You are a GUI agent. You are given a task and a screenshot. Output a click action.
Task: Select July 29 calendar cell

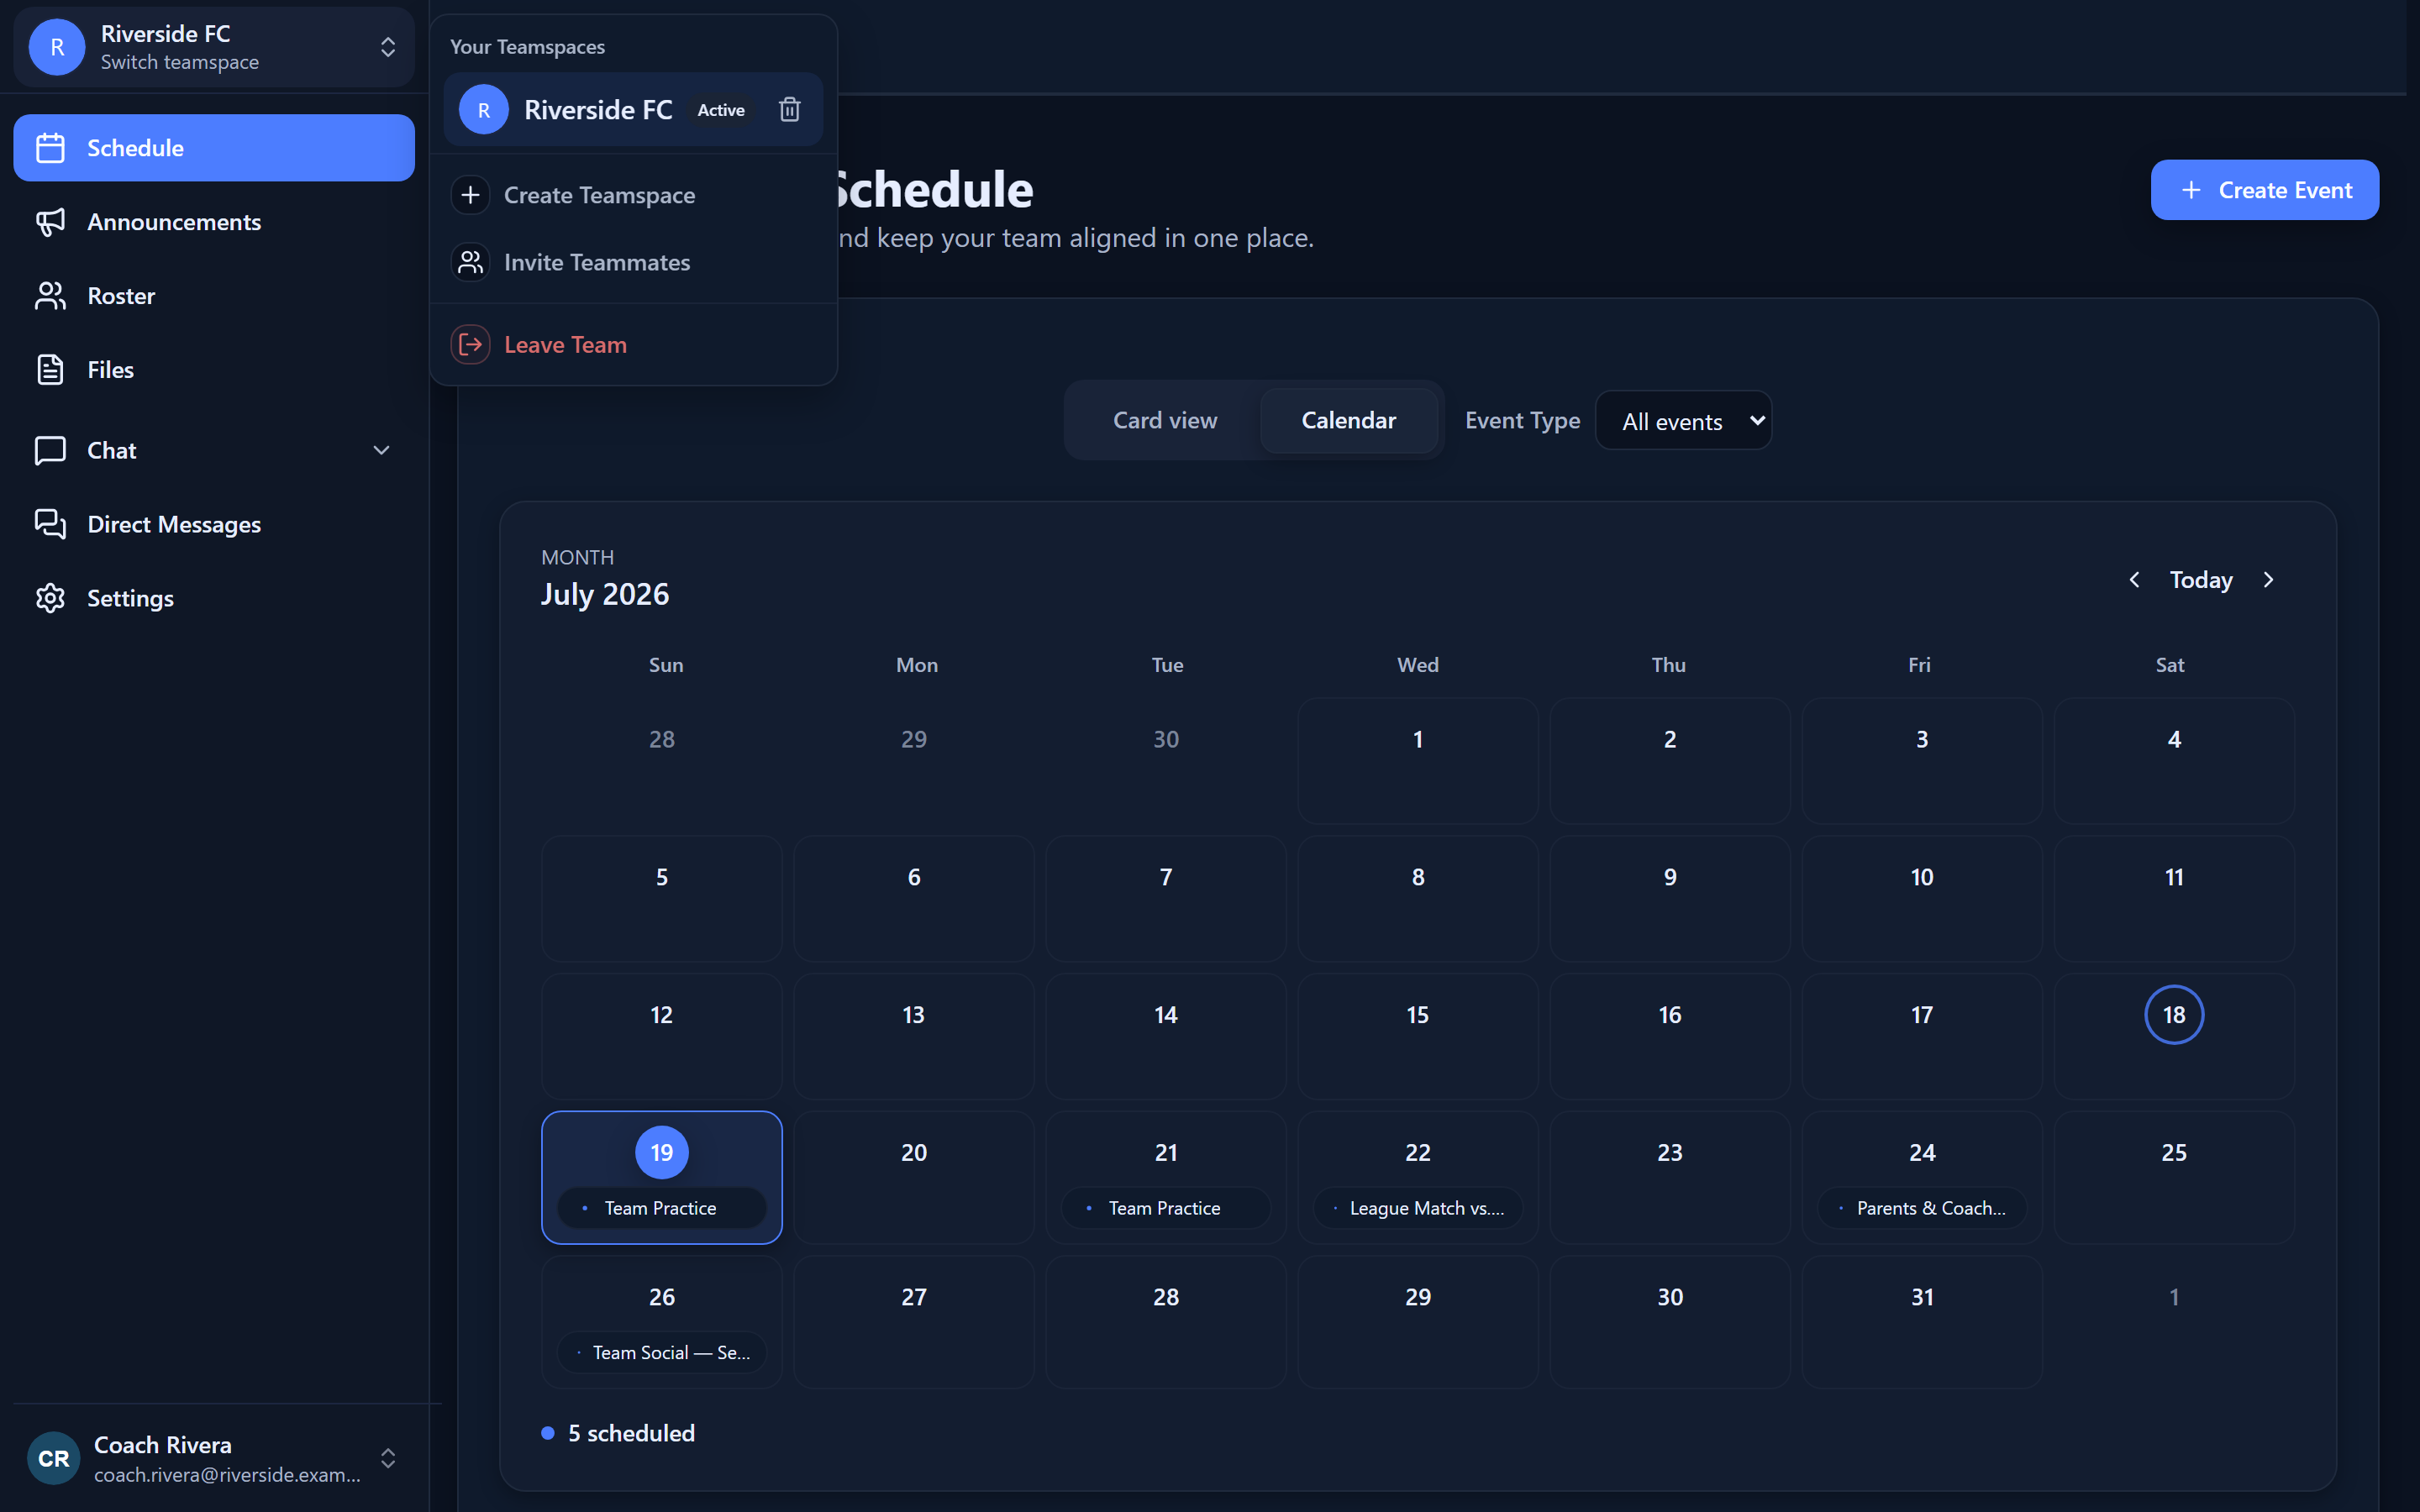(x=1417, y=1322)
